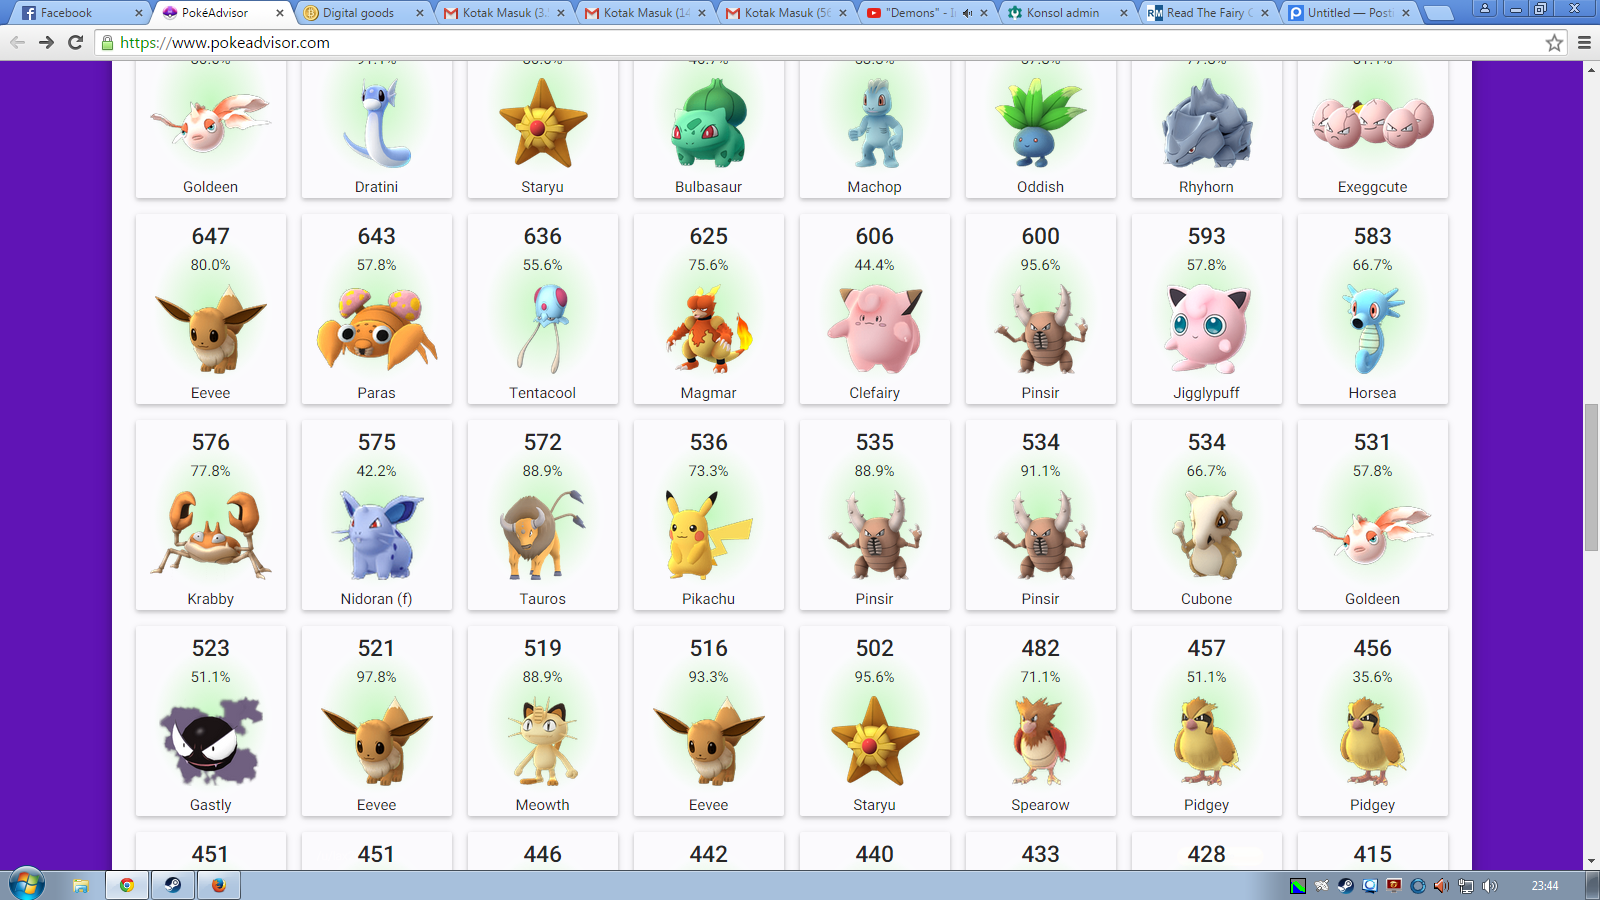The width and height of the screenshot is (1600, 900).
Task: Select the Magmar card with CP 625
Action: click(x=708, y=310)
